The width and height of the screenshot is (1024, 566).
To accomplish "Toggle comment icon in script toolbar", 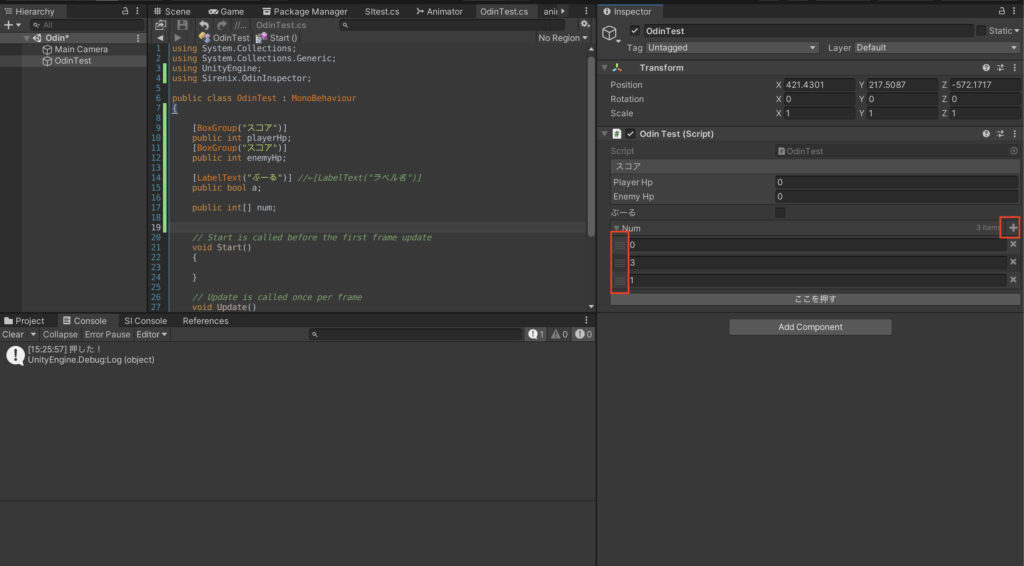I will click(x=240, y=25).
